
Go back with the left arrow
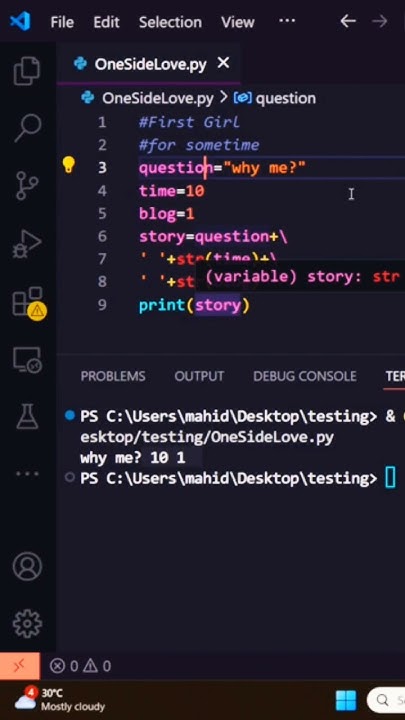point(348,21)
